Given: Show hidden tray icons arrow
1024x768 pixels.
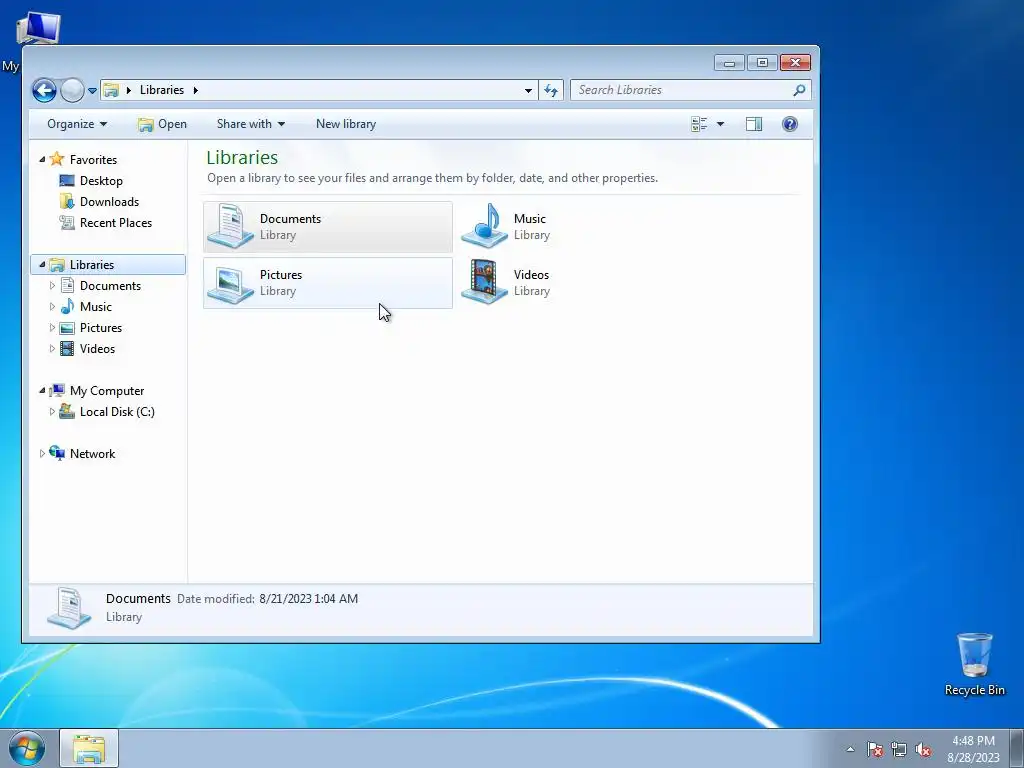Looking at the screenshot, I should point(850,749).
